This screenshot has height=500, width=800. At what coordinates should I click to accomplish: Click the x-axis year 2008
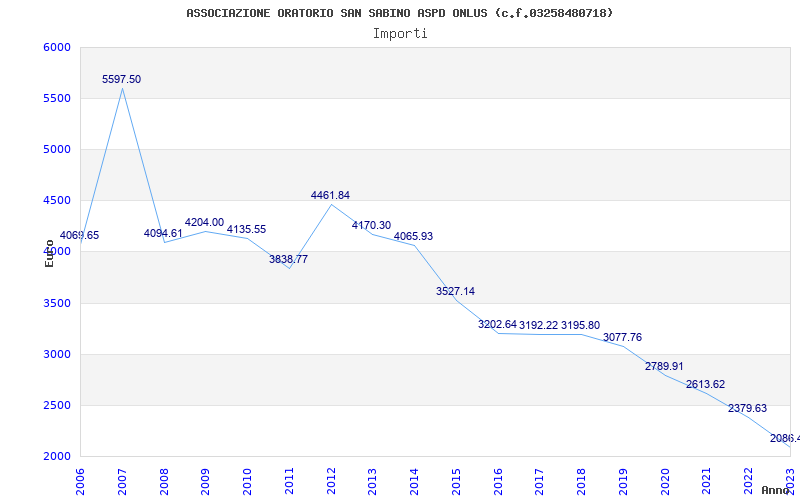(164, 482)
